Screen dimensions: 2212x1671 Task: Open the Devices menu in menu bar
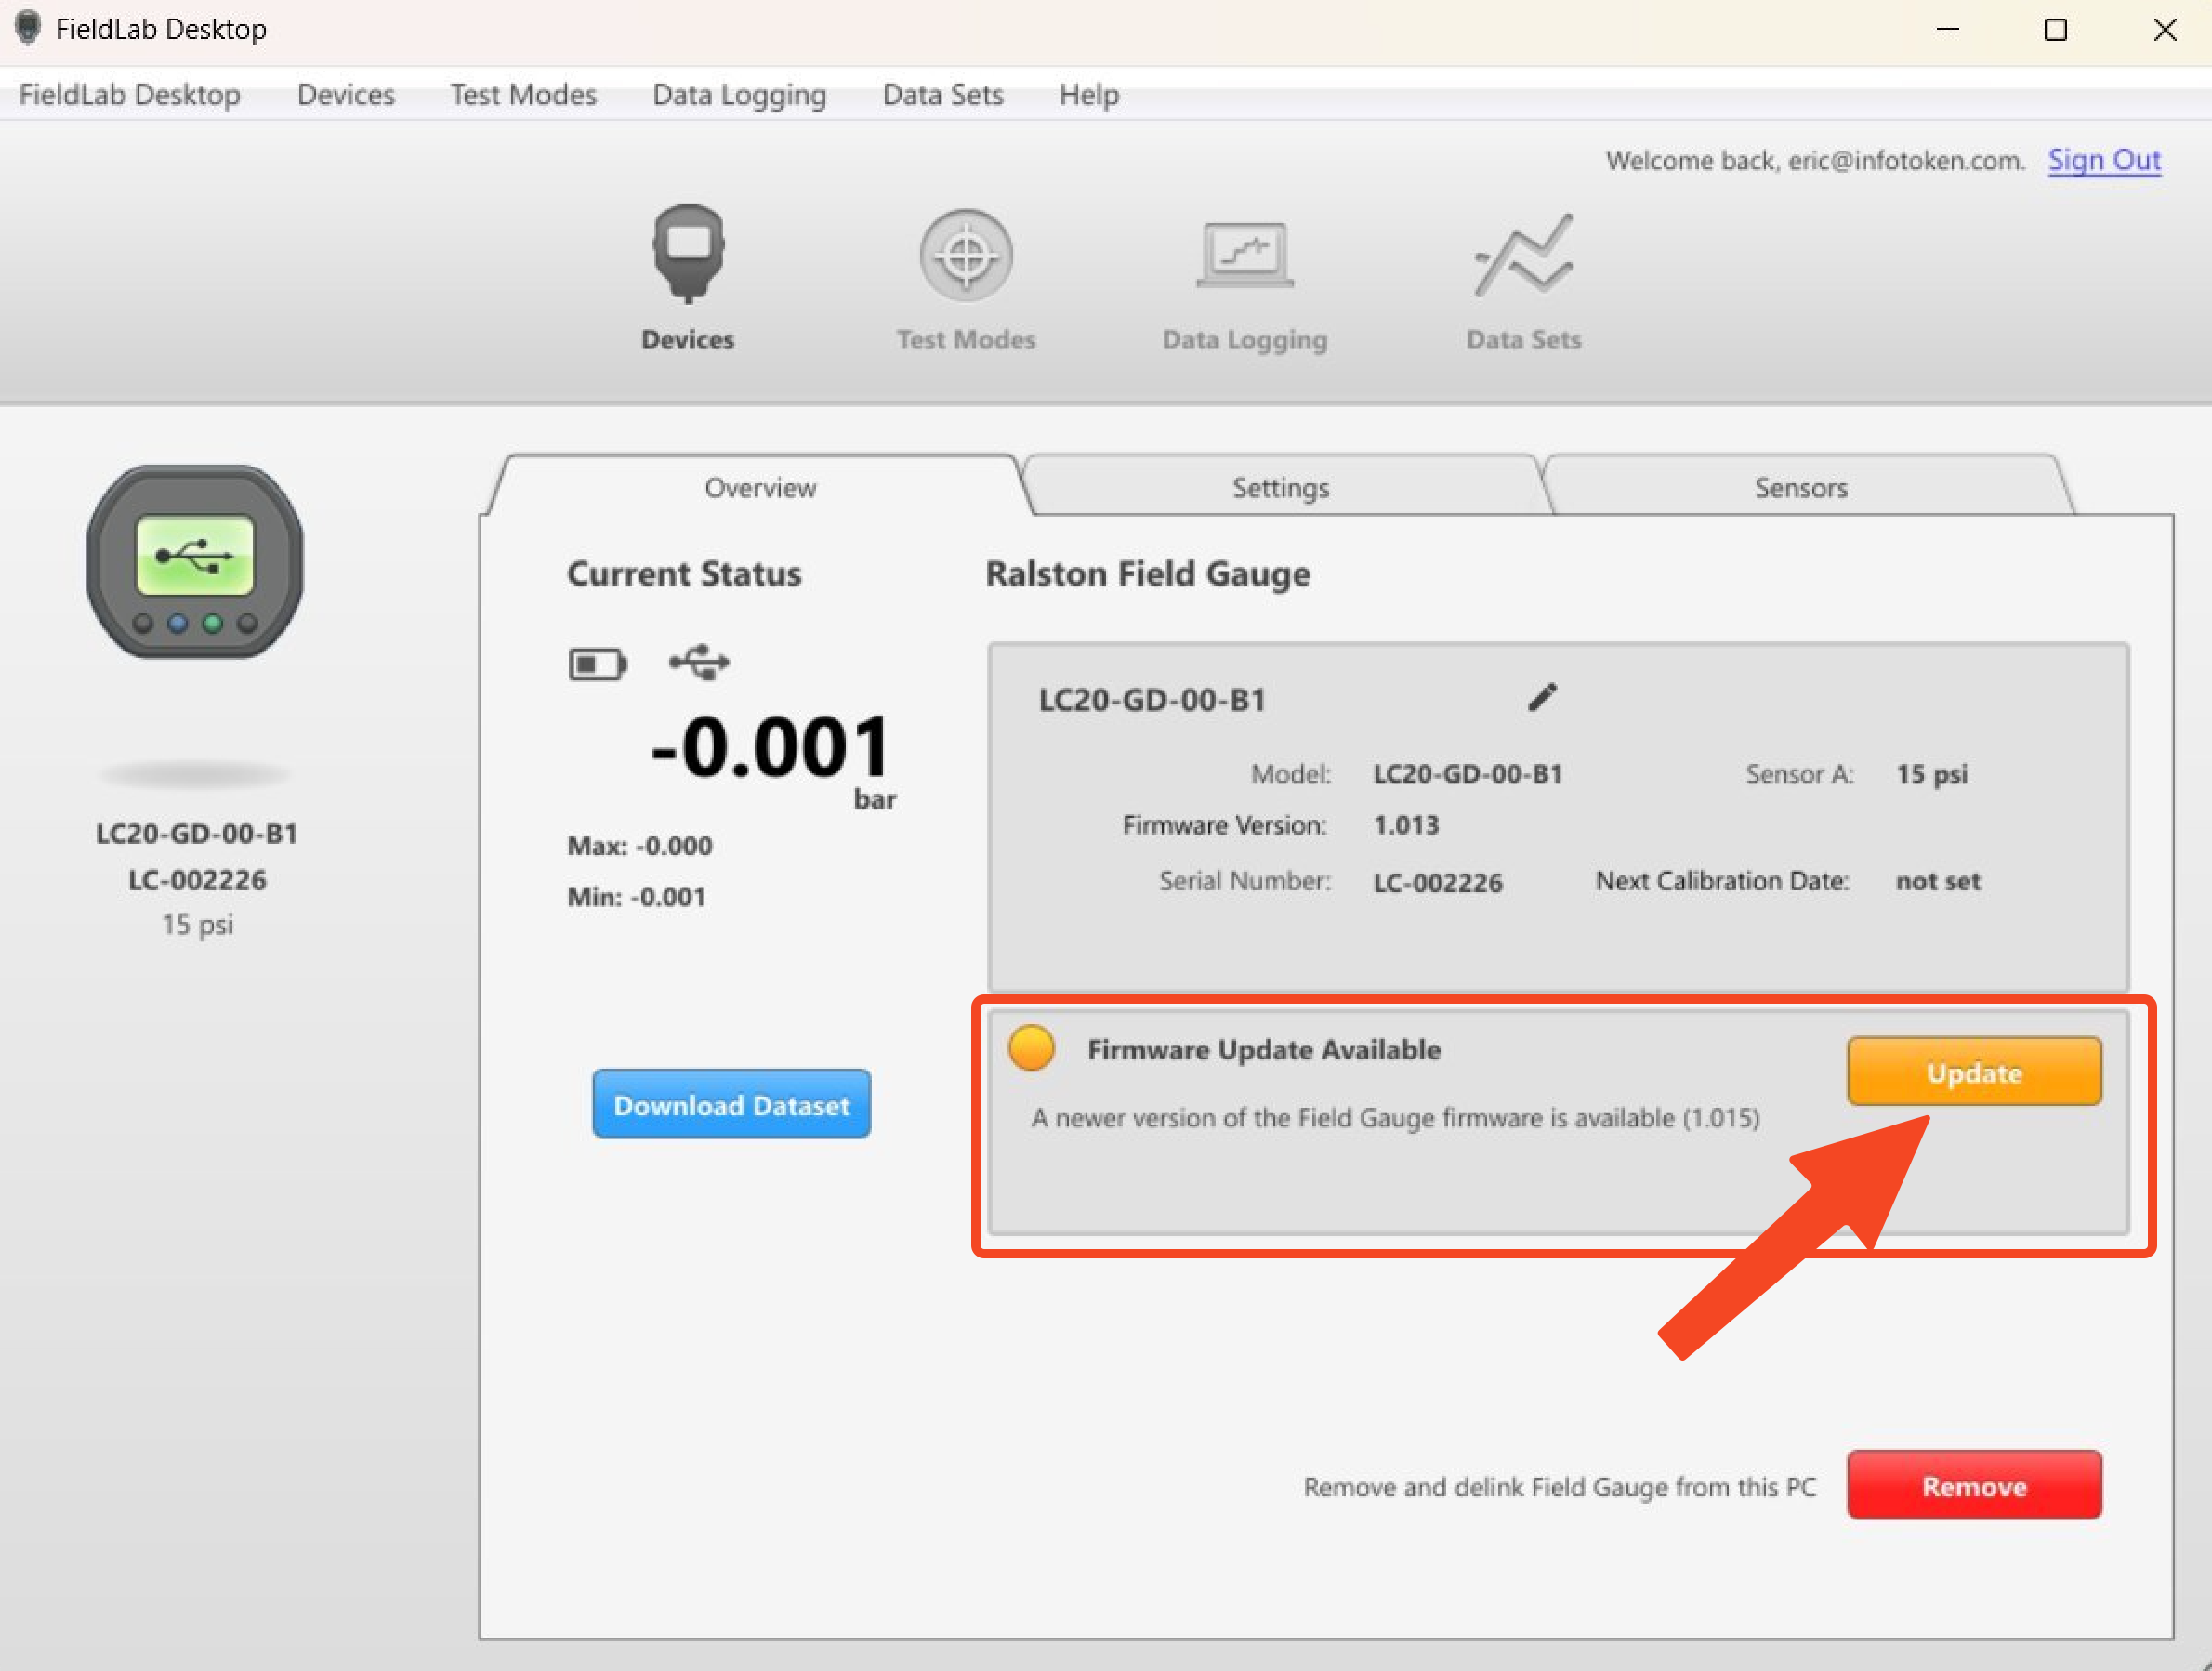click(x=346, y=94)
